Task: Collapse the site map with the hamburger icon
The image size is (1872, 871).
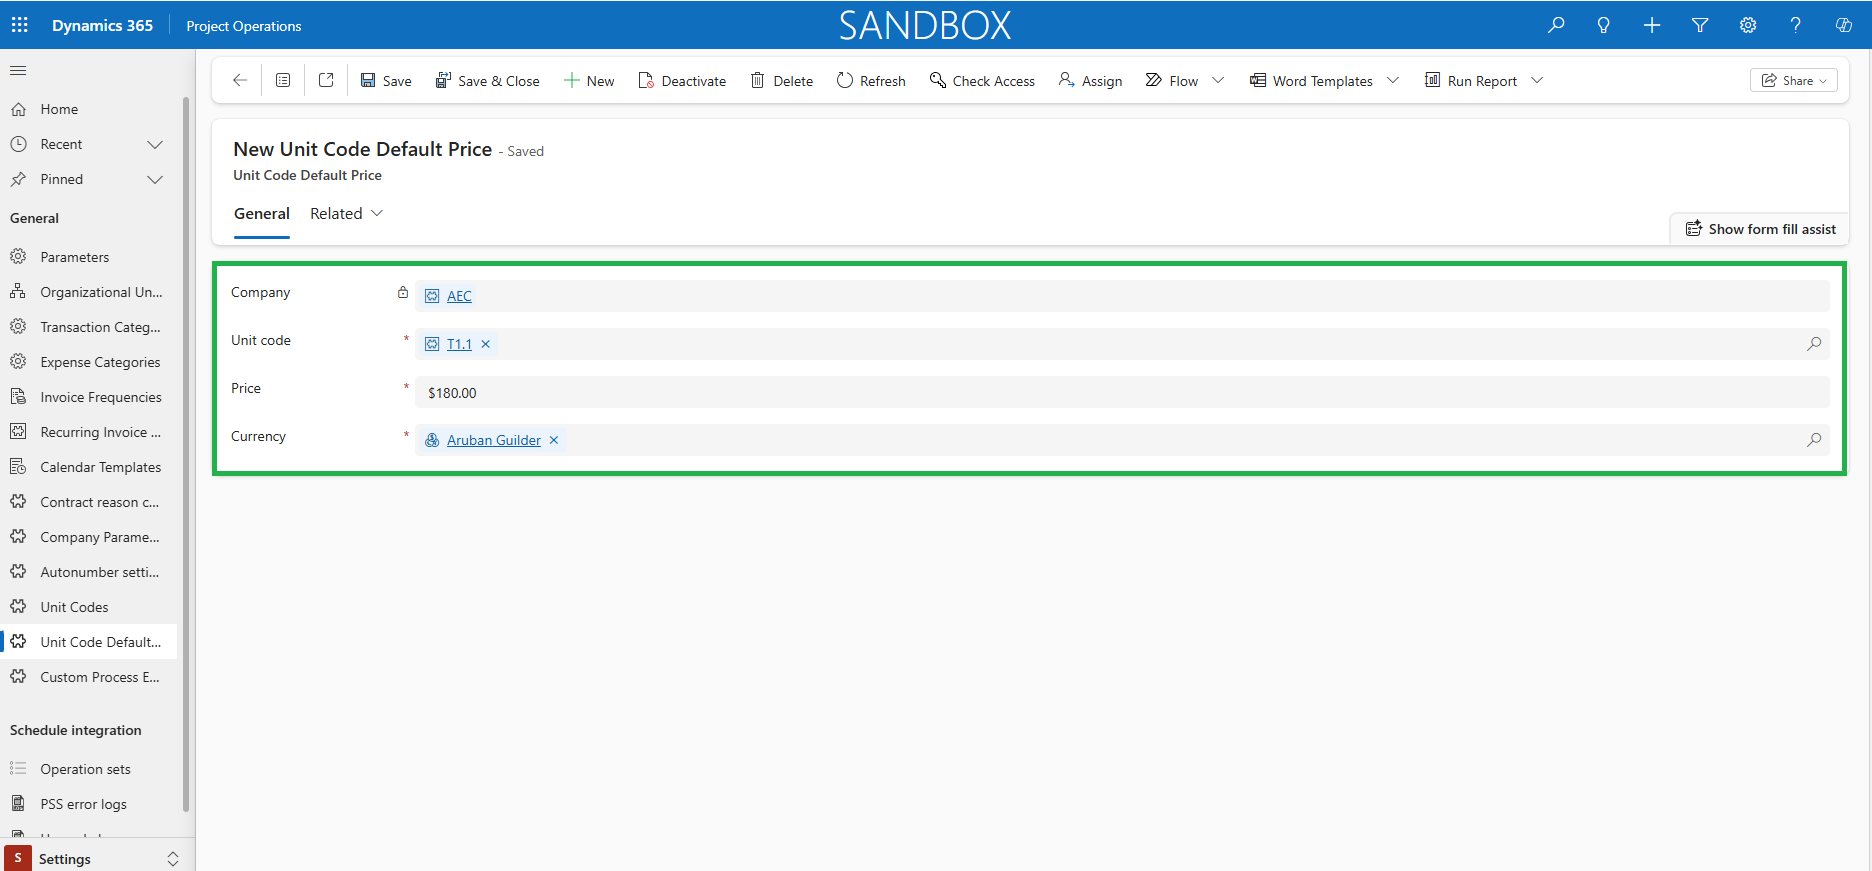Action: pos(18,71)
